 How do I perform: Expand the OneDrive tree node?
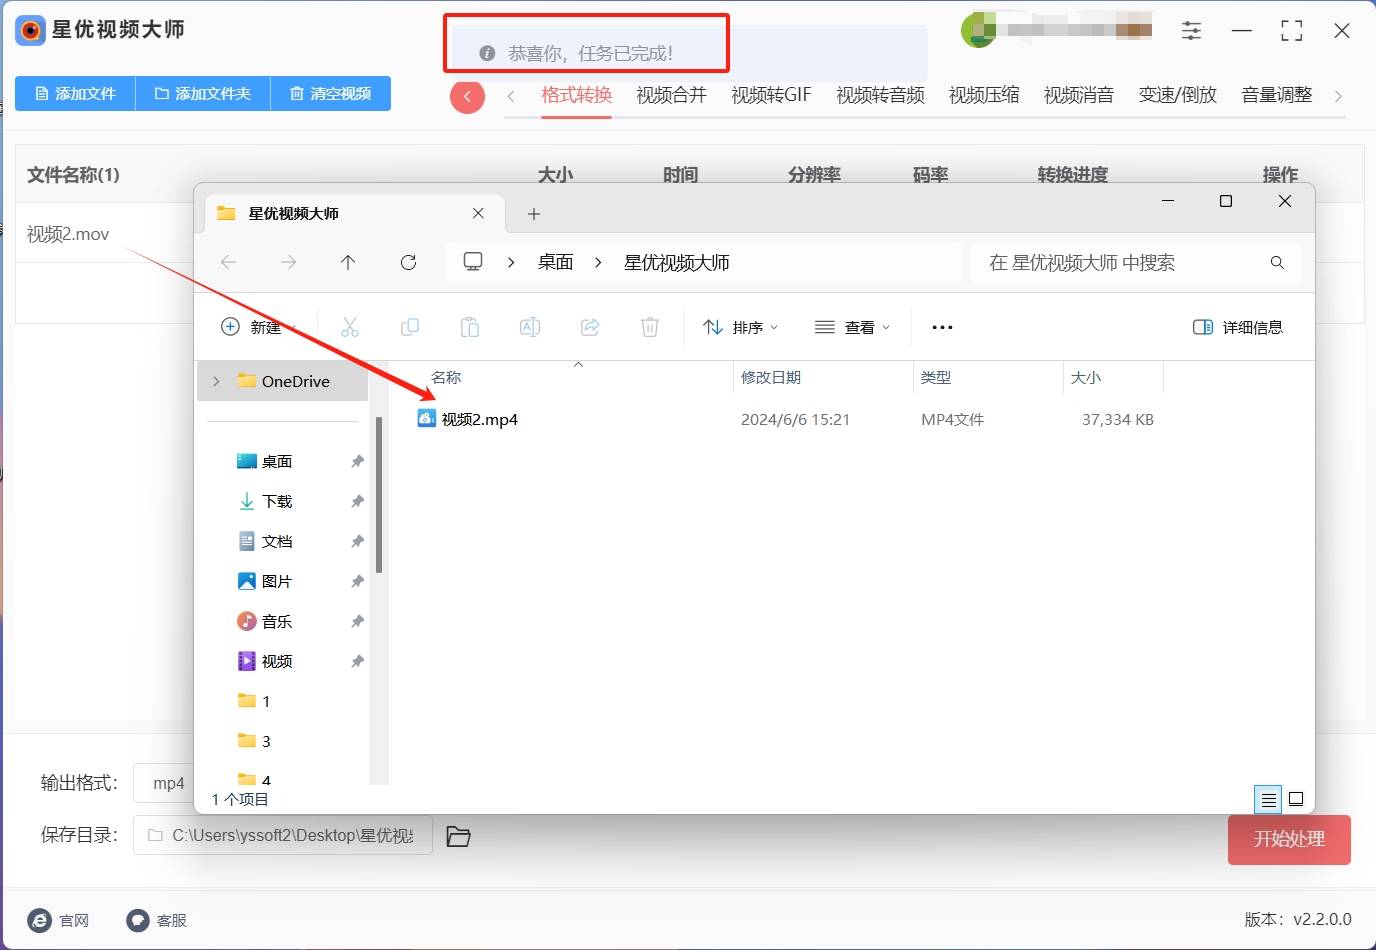click(216, 381)
